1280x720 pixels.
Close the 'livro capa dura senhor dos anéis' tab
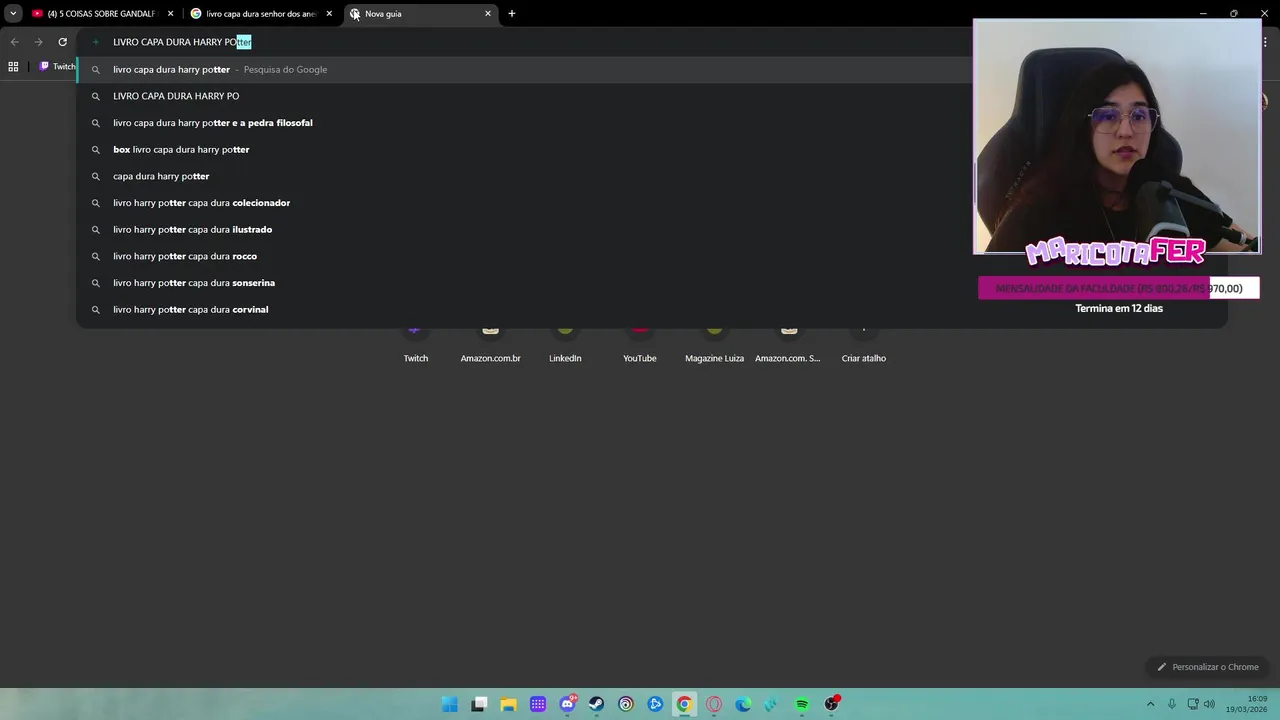click(329, 14)
